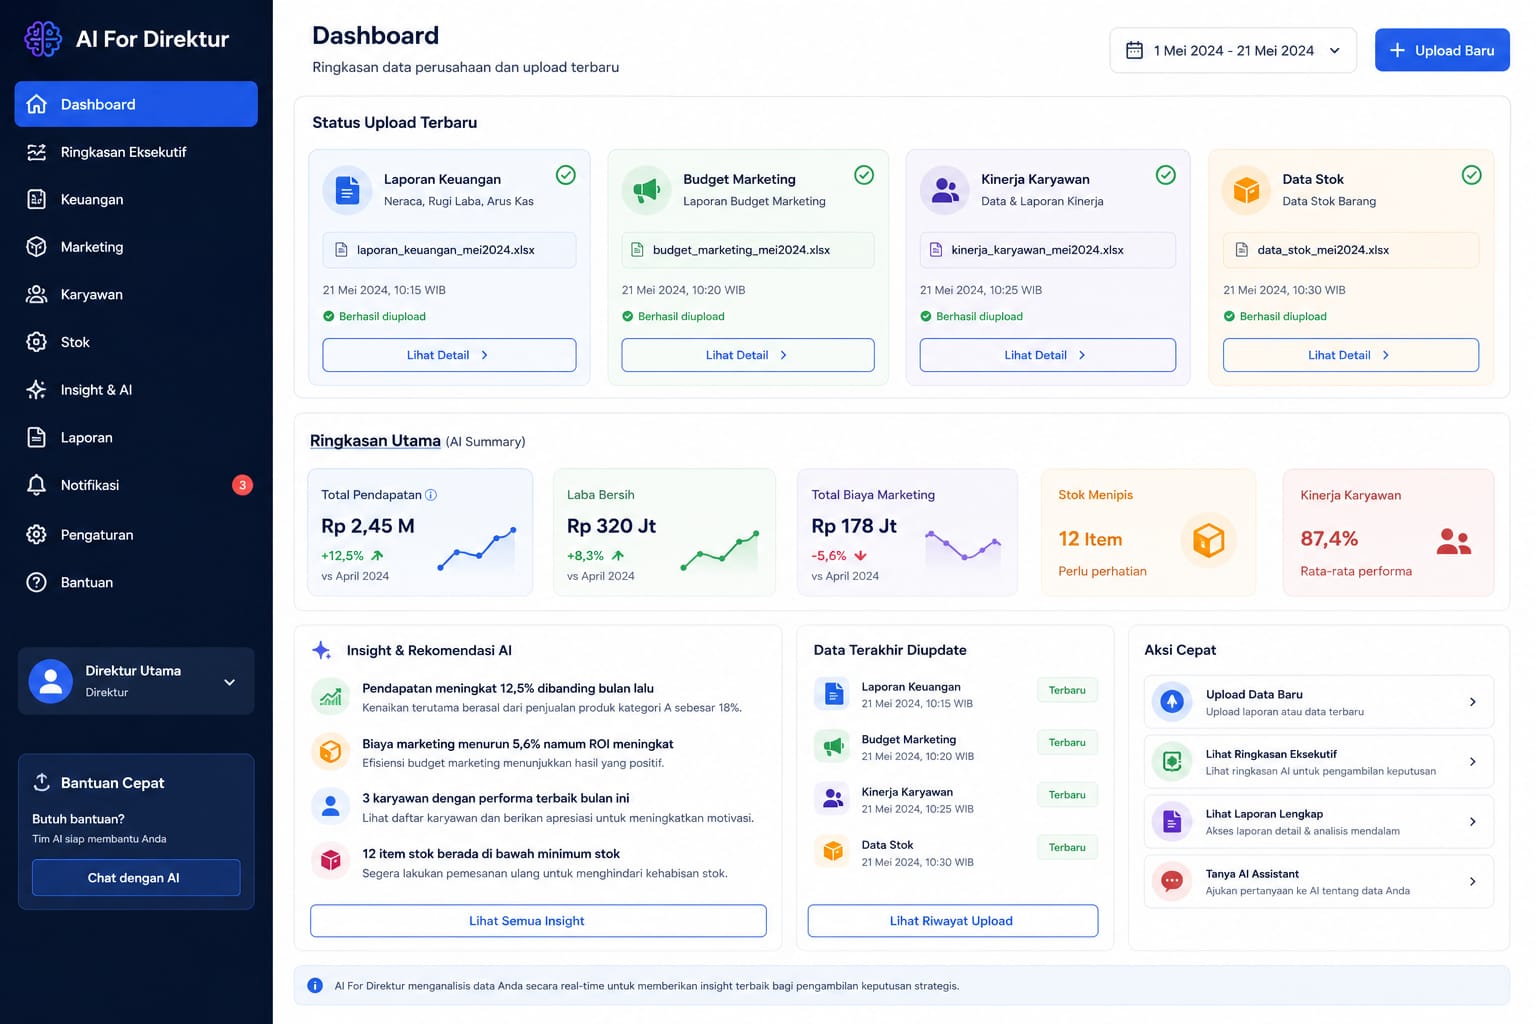The image size is (1536, 1024).
Task: Click Lihat Detail for Budget Marketing
Action: (748, 355)
